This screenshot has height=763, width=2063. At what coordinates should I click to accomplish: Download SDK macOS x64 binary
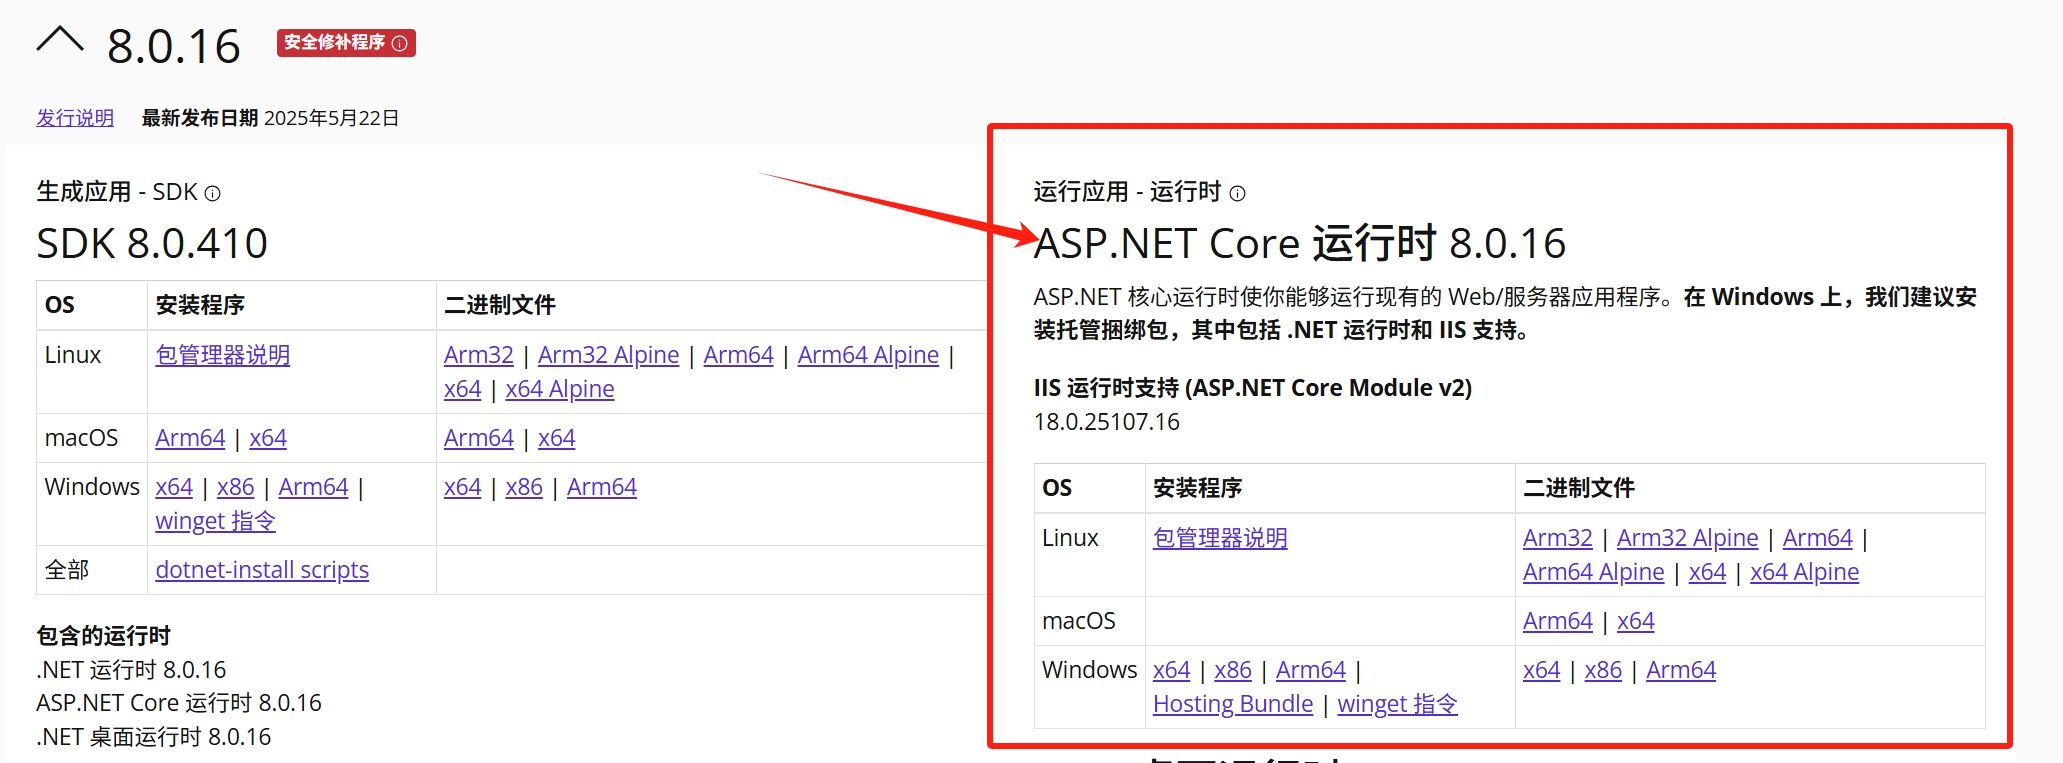click(557, 438)
